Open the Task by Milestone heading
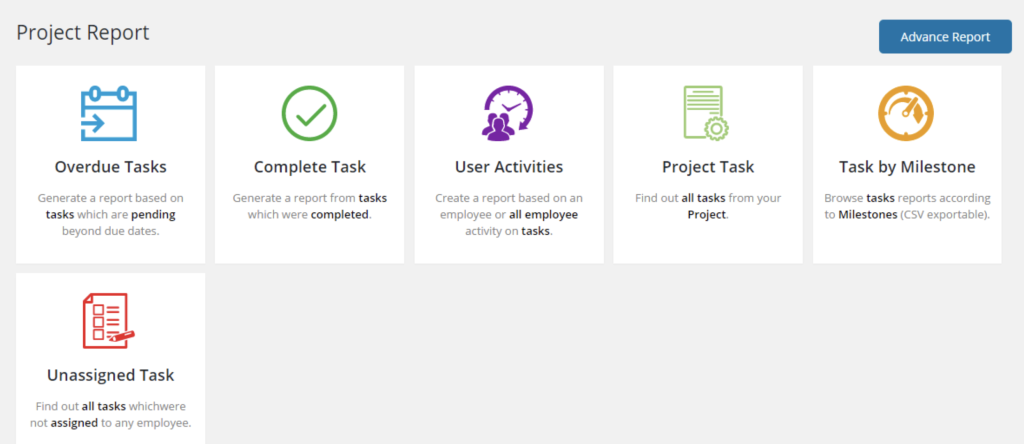 pyautogui.click(x=907, y=167)
